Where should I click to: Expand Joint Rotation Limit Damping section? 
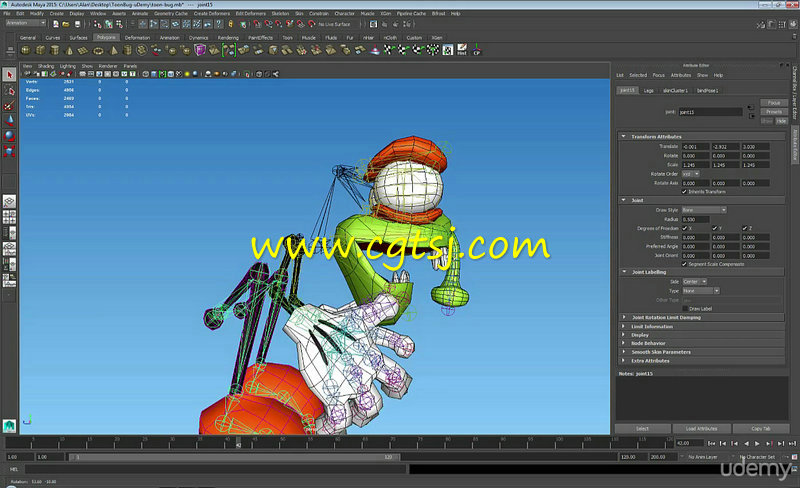(623, 317)
